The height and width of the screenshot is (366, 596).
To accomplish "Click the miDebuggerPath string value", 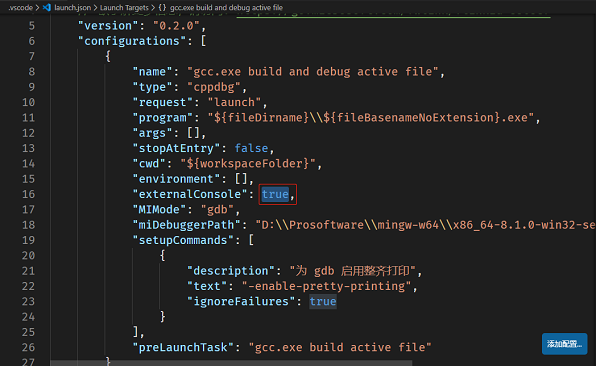I will (x=425, y=225).
